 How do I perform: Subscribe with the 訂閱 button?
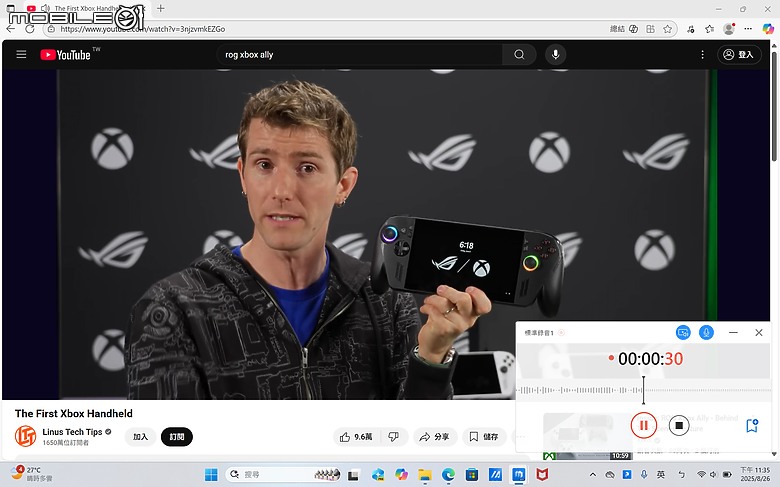tap(177, 437)
